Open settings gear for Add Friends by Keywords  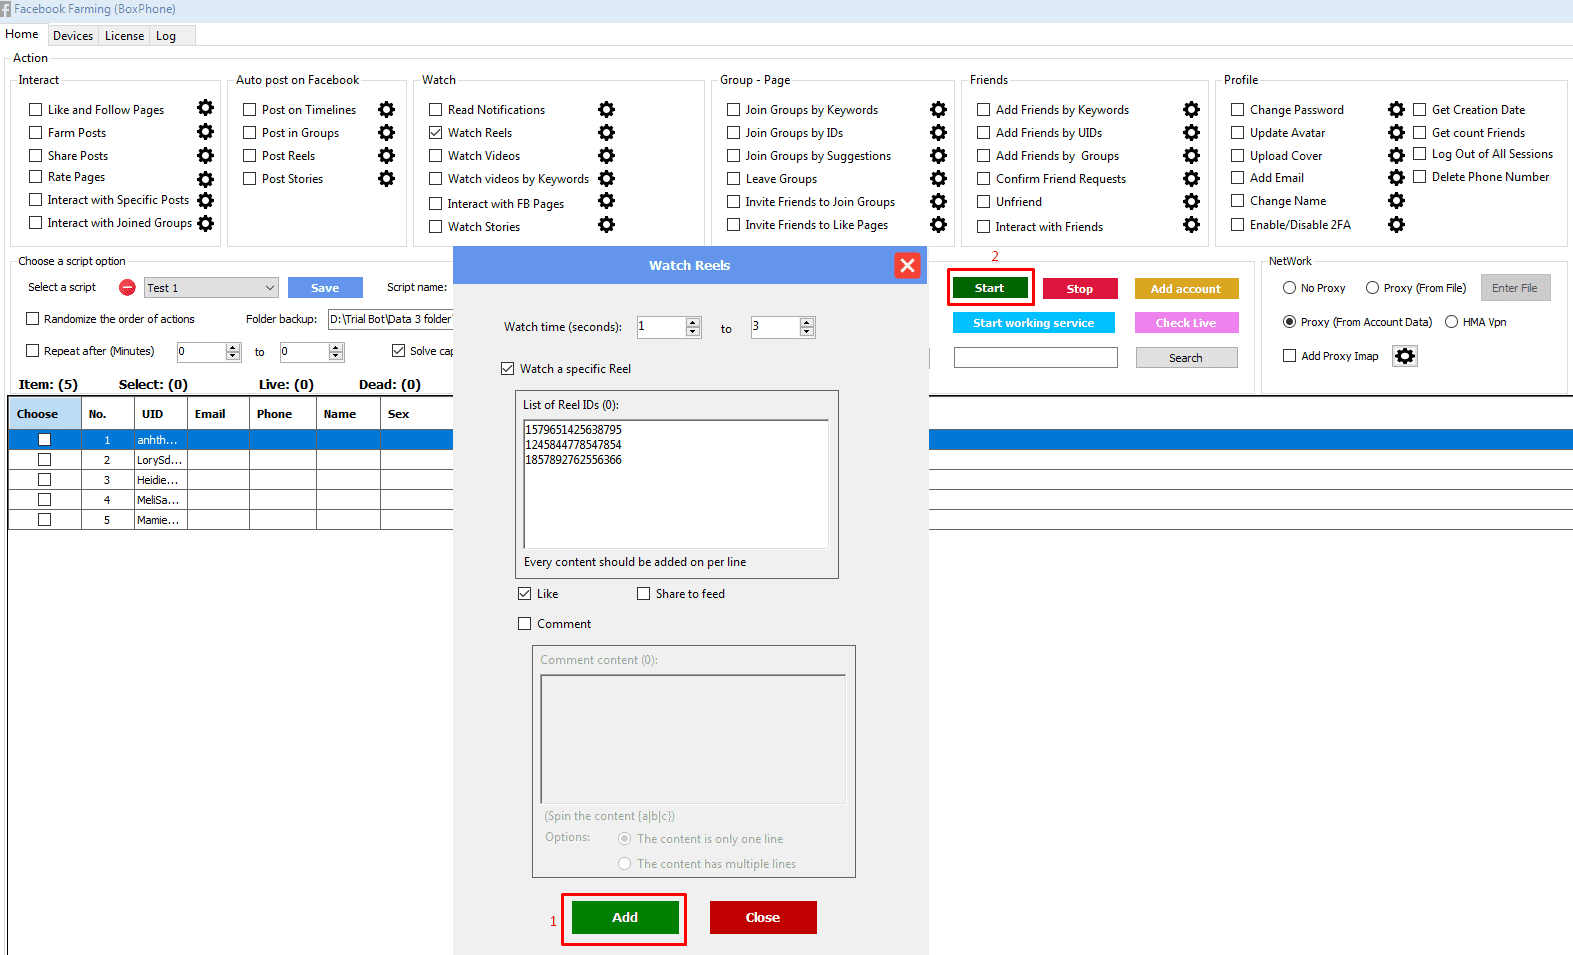pyautogui.click(x=1191, y=109)
